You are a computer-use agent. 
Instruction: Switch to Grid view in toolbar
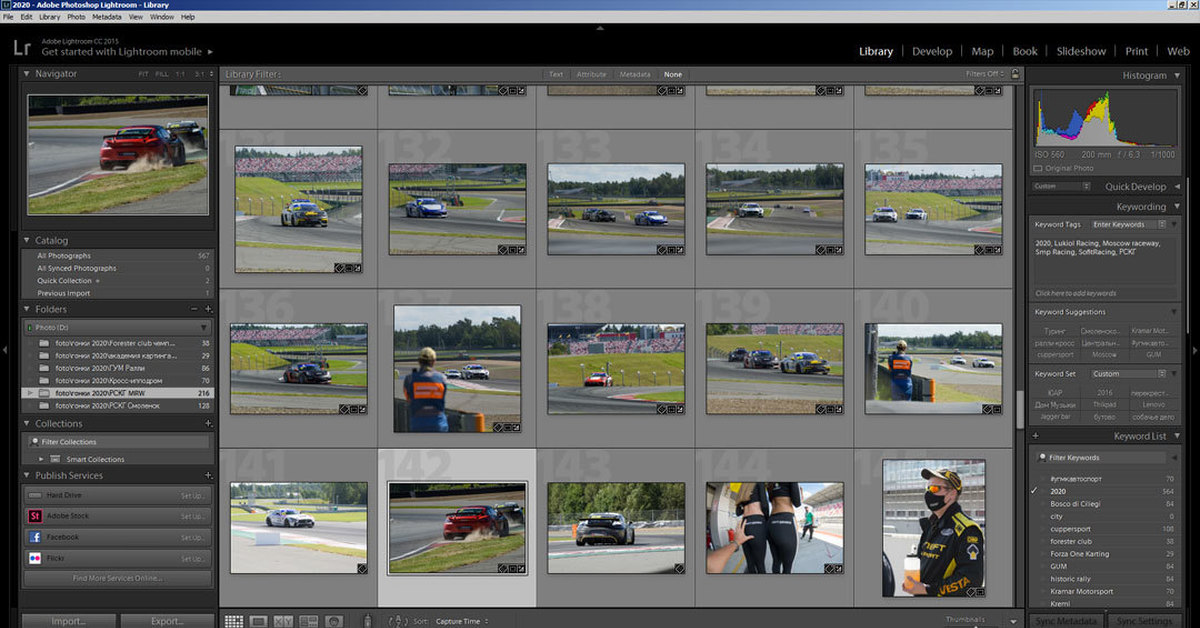(x=233, y=621)
